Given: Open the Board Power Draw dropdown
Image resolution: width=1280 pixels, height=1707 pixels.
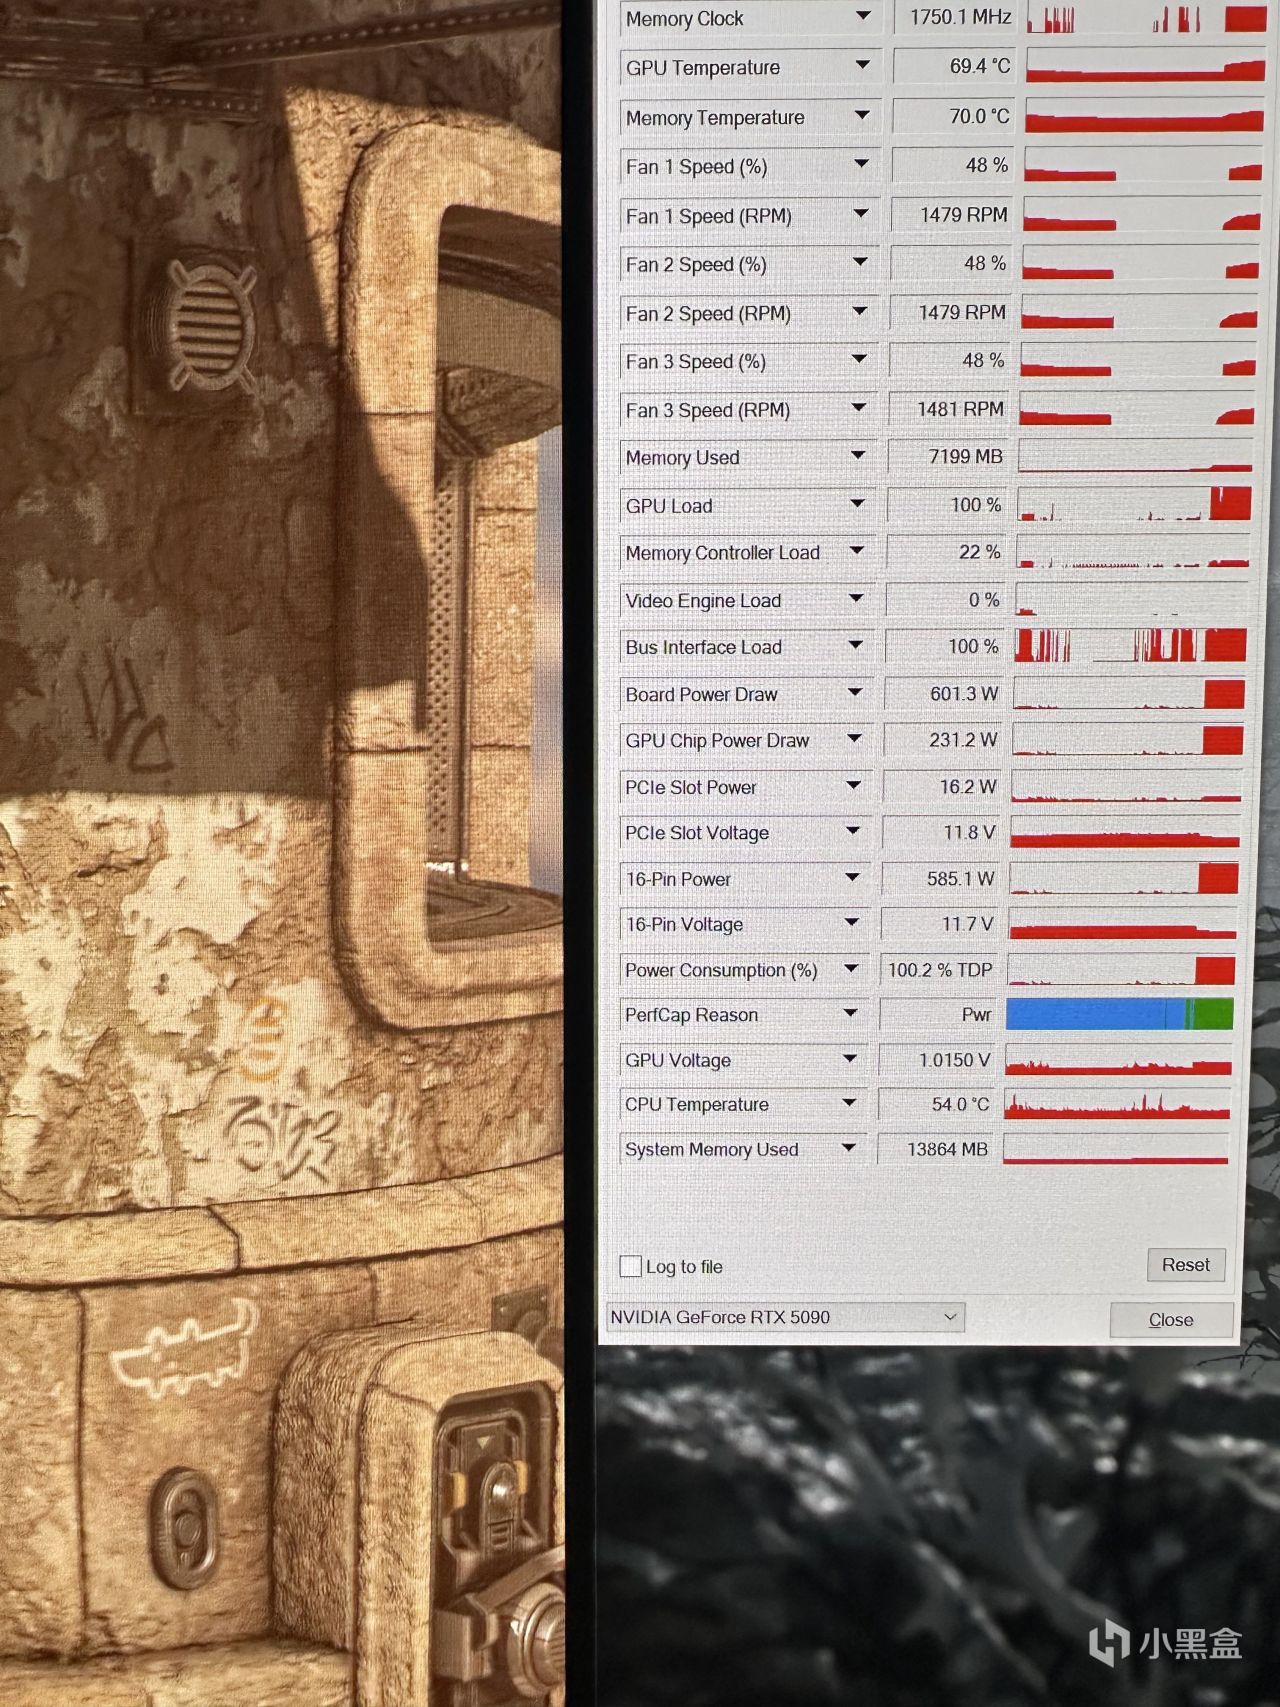Looking at the screenshot, I should pyautogui.click(x=855, y=692).
